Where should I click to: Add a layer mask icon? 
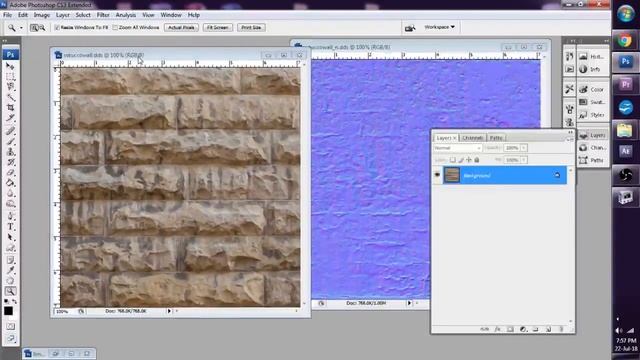tap(510, 329)
